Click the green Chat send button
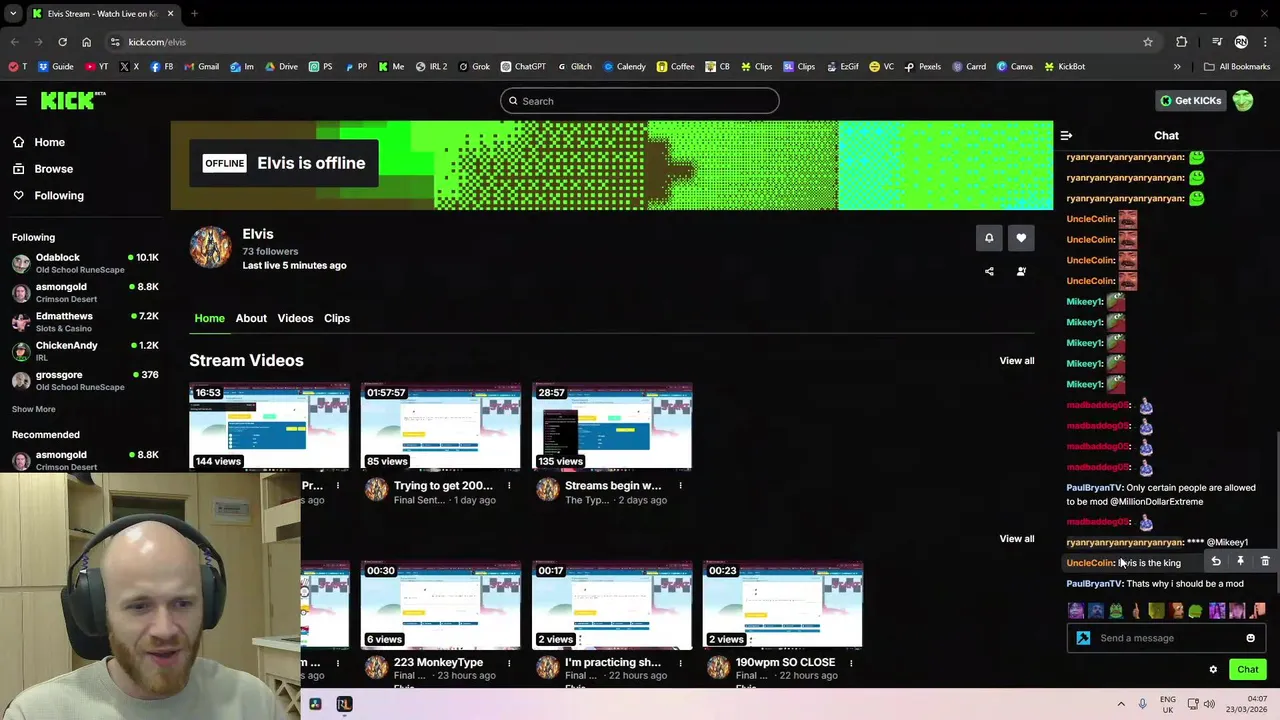Viewport: 1280px width, 720px height. click(1248, 670)
